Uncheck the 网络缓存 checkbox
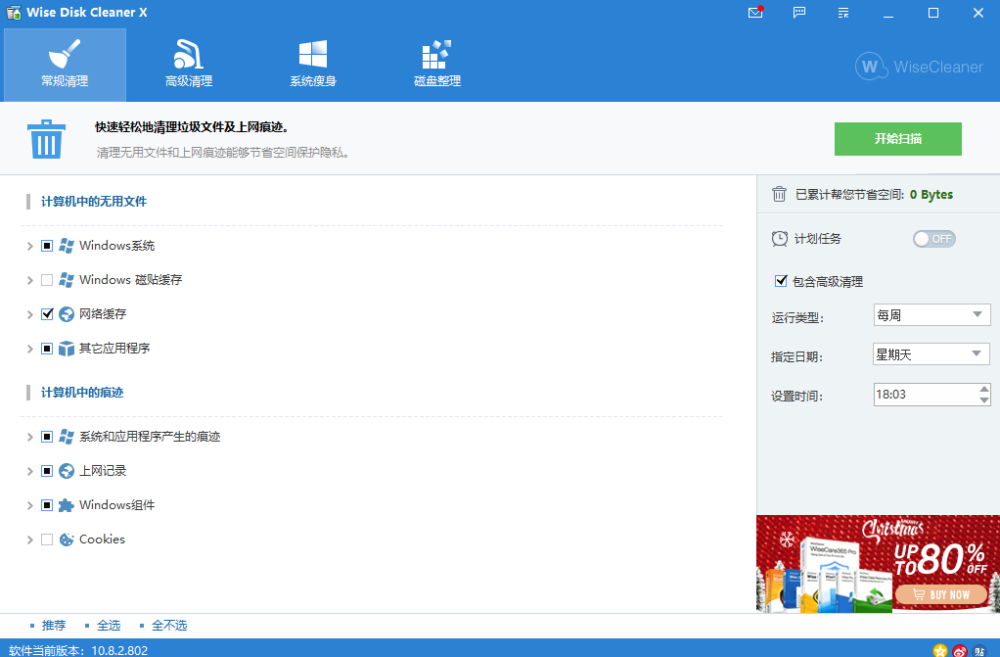The width and height of the screenshot is (1000, 657). (x=47, y=314)
